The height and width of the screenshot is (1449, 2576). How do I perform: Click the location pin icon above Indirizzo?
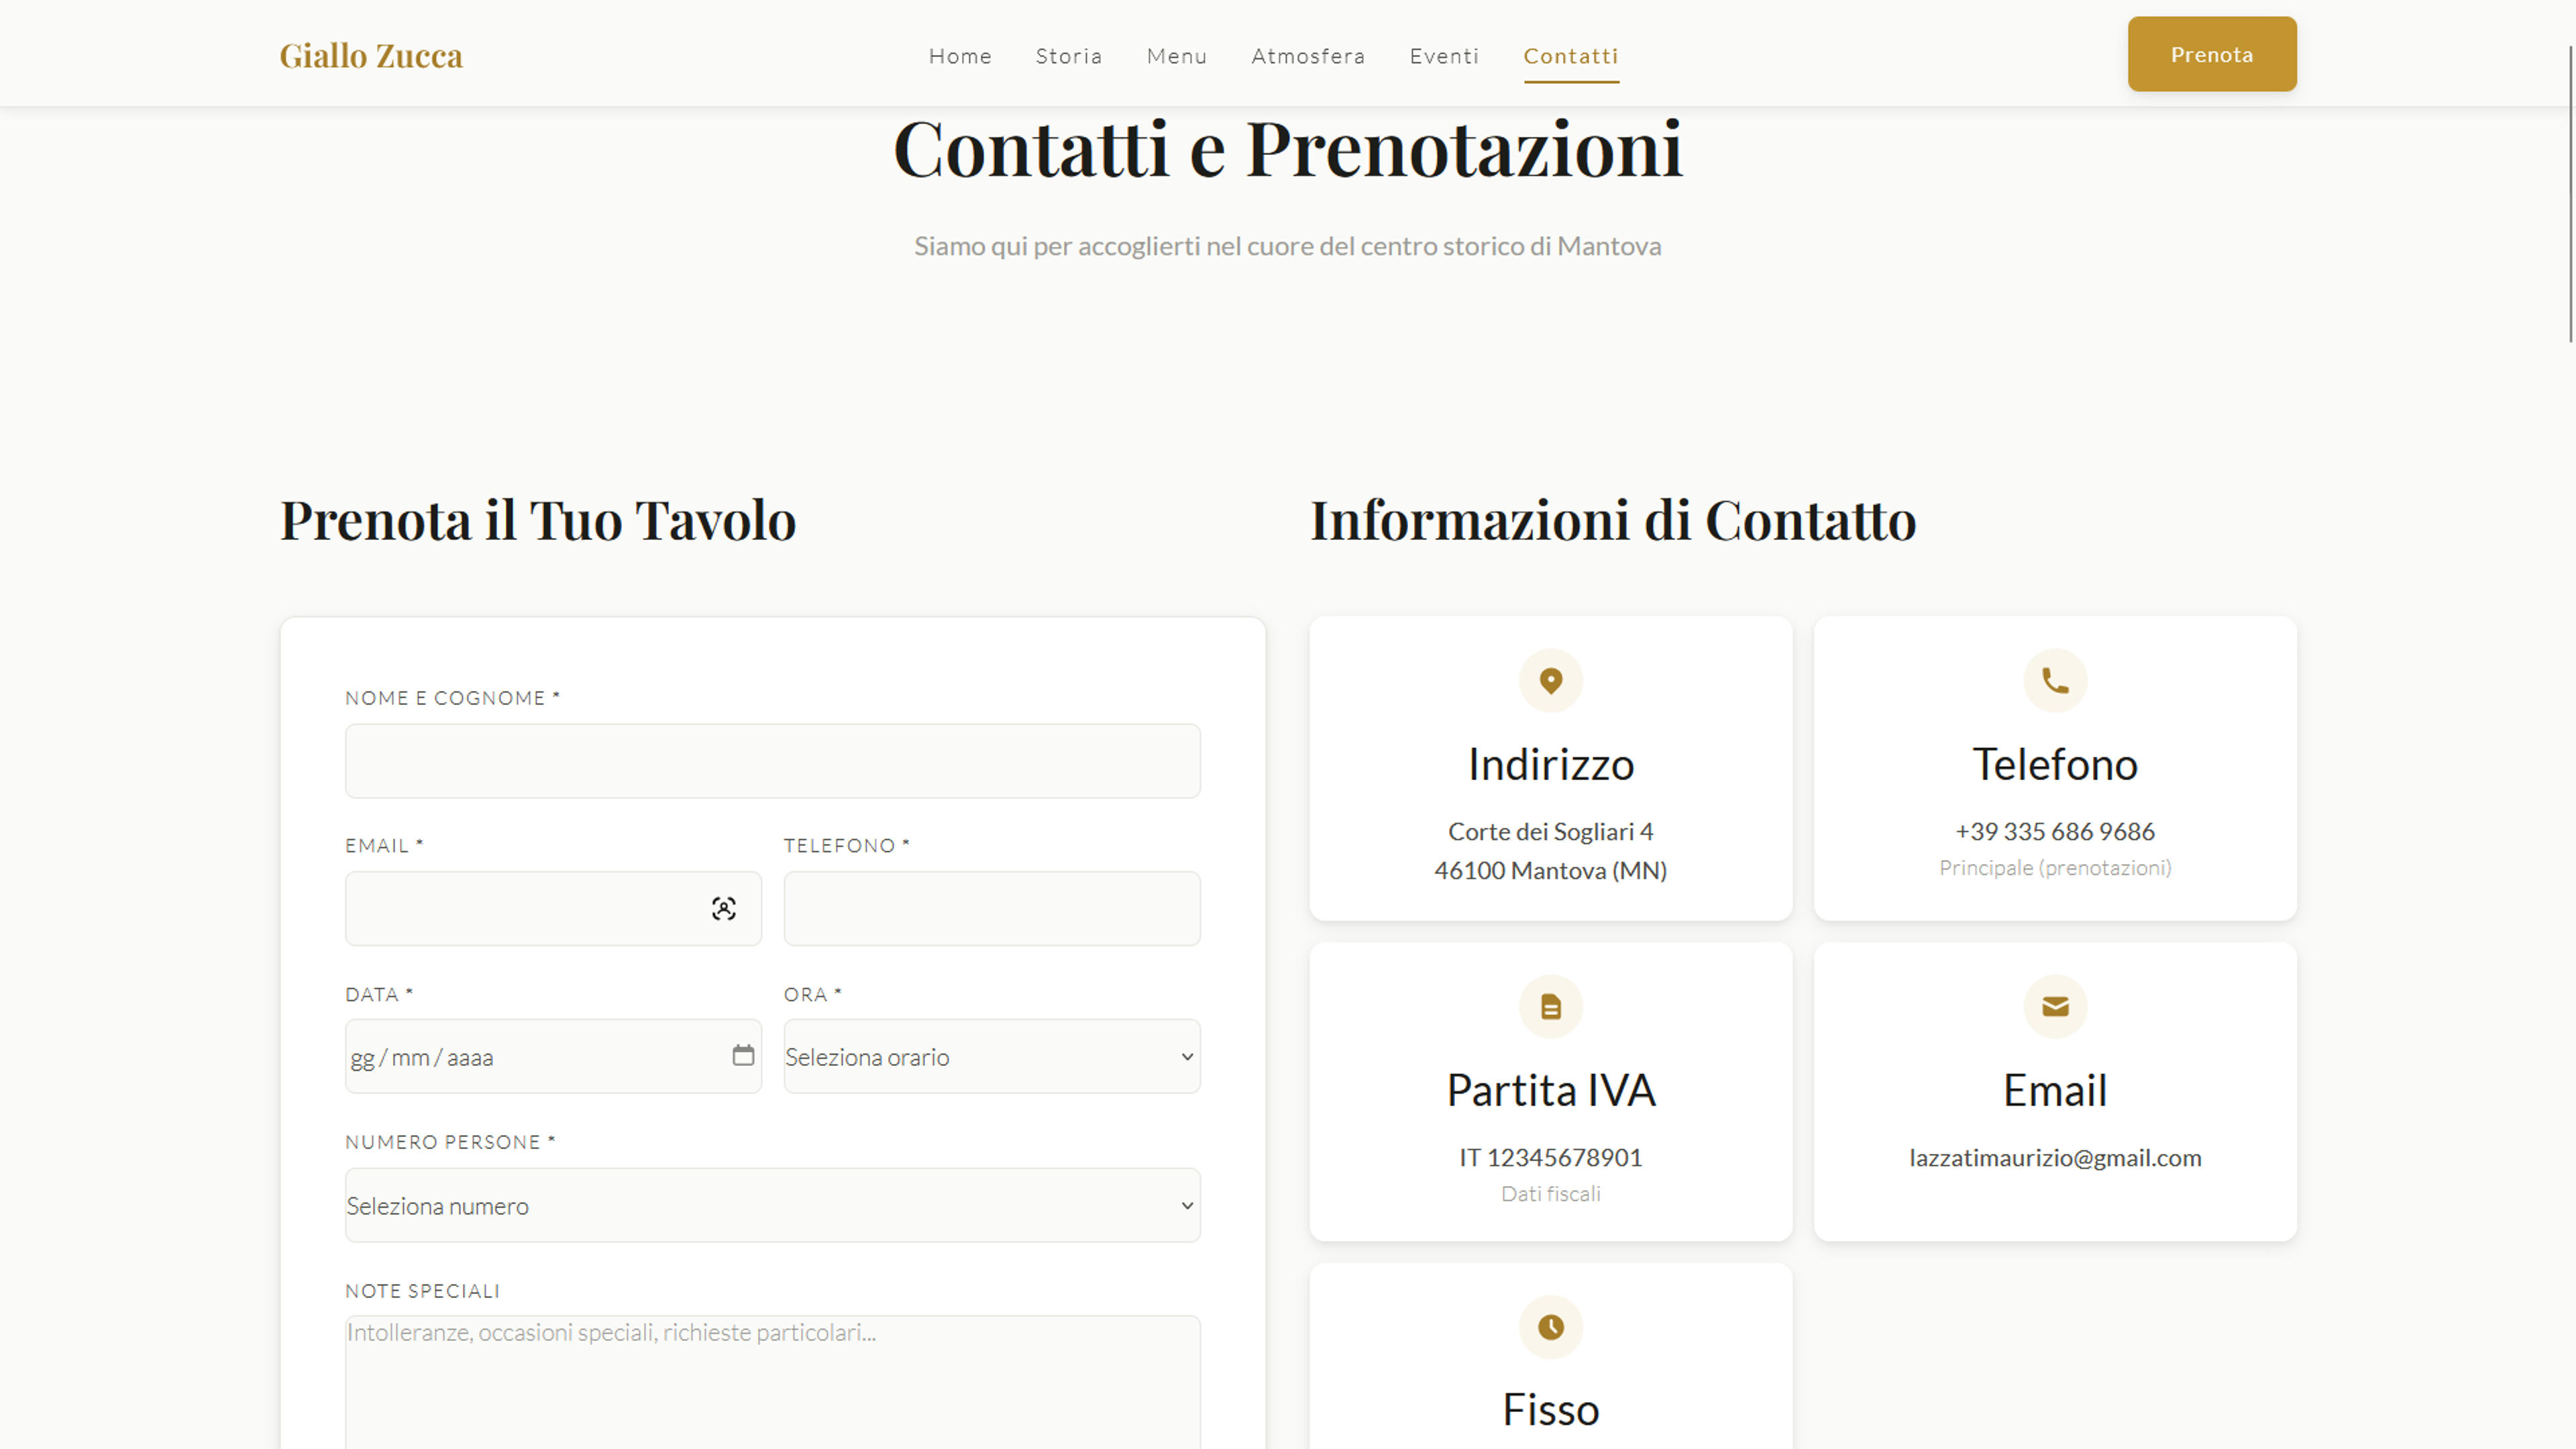pyautogui.click(x=1551, y=681)
